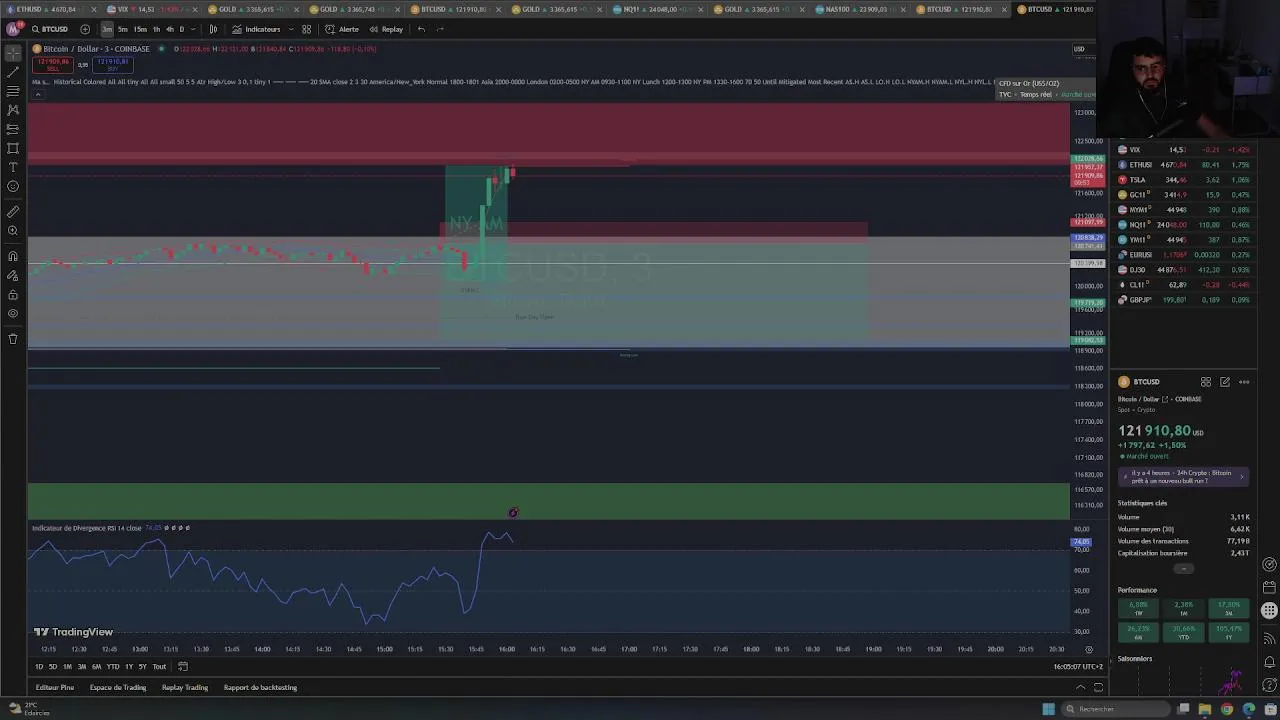Toggle hide all drawings eye icon
This screenshot has height=720, width=1280.
point(13,314)
